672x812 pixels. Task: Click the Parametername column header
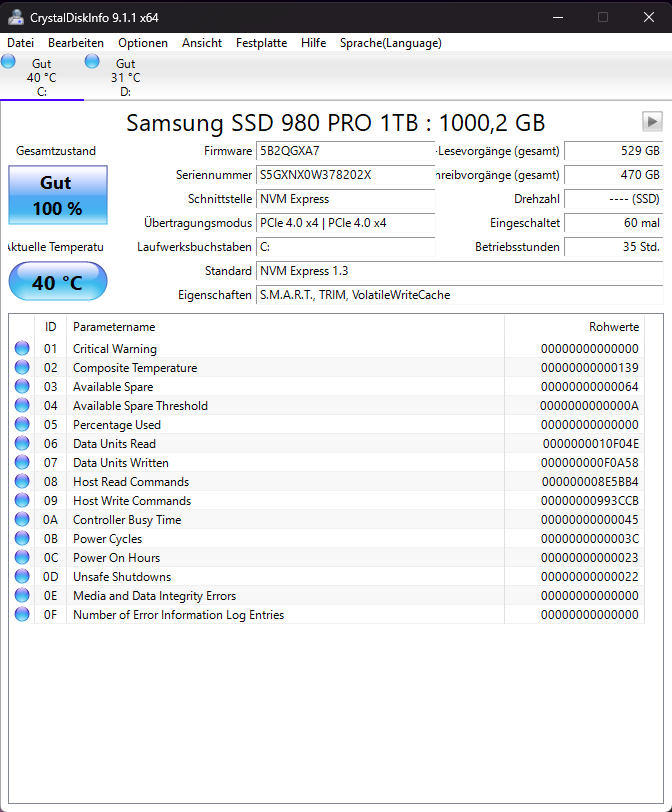[x=285, y=327]
